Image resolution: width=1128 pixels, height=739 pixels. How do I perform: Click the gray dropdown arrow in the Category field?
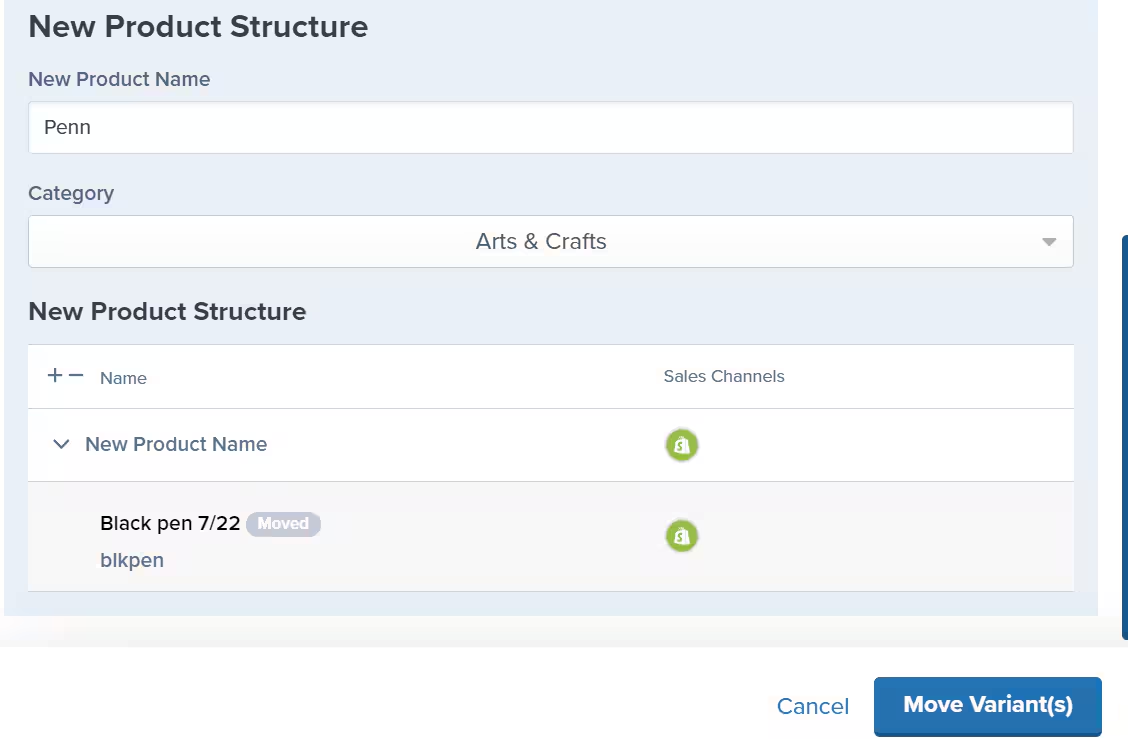point(1049,241)
